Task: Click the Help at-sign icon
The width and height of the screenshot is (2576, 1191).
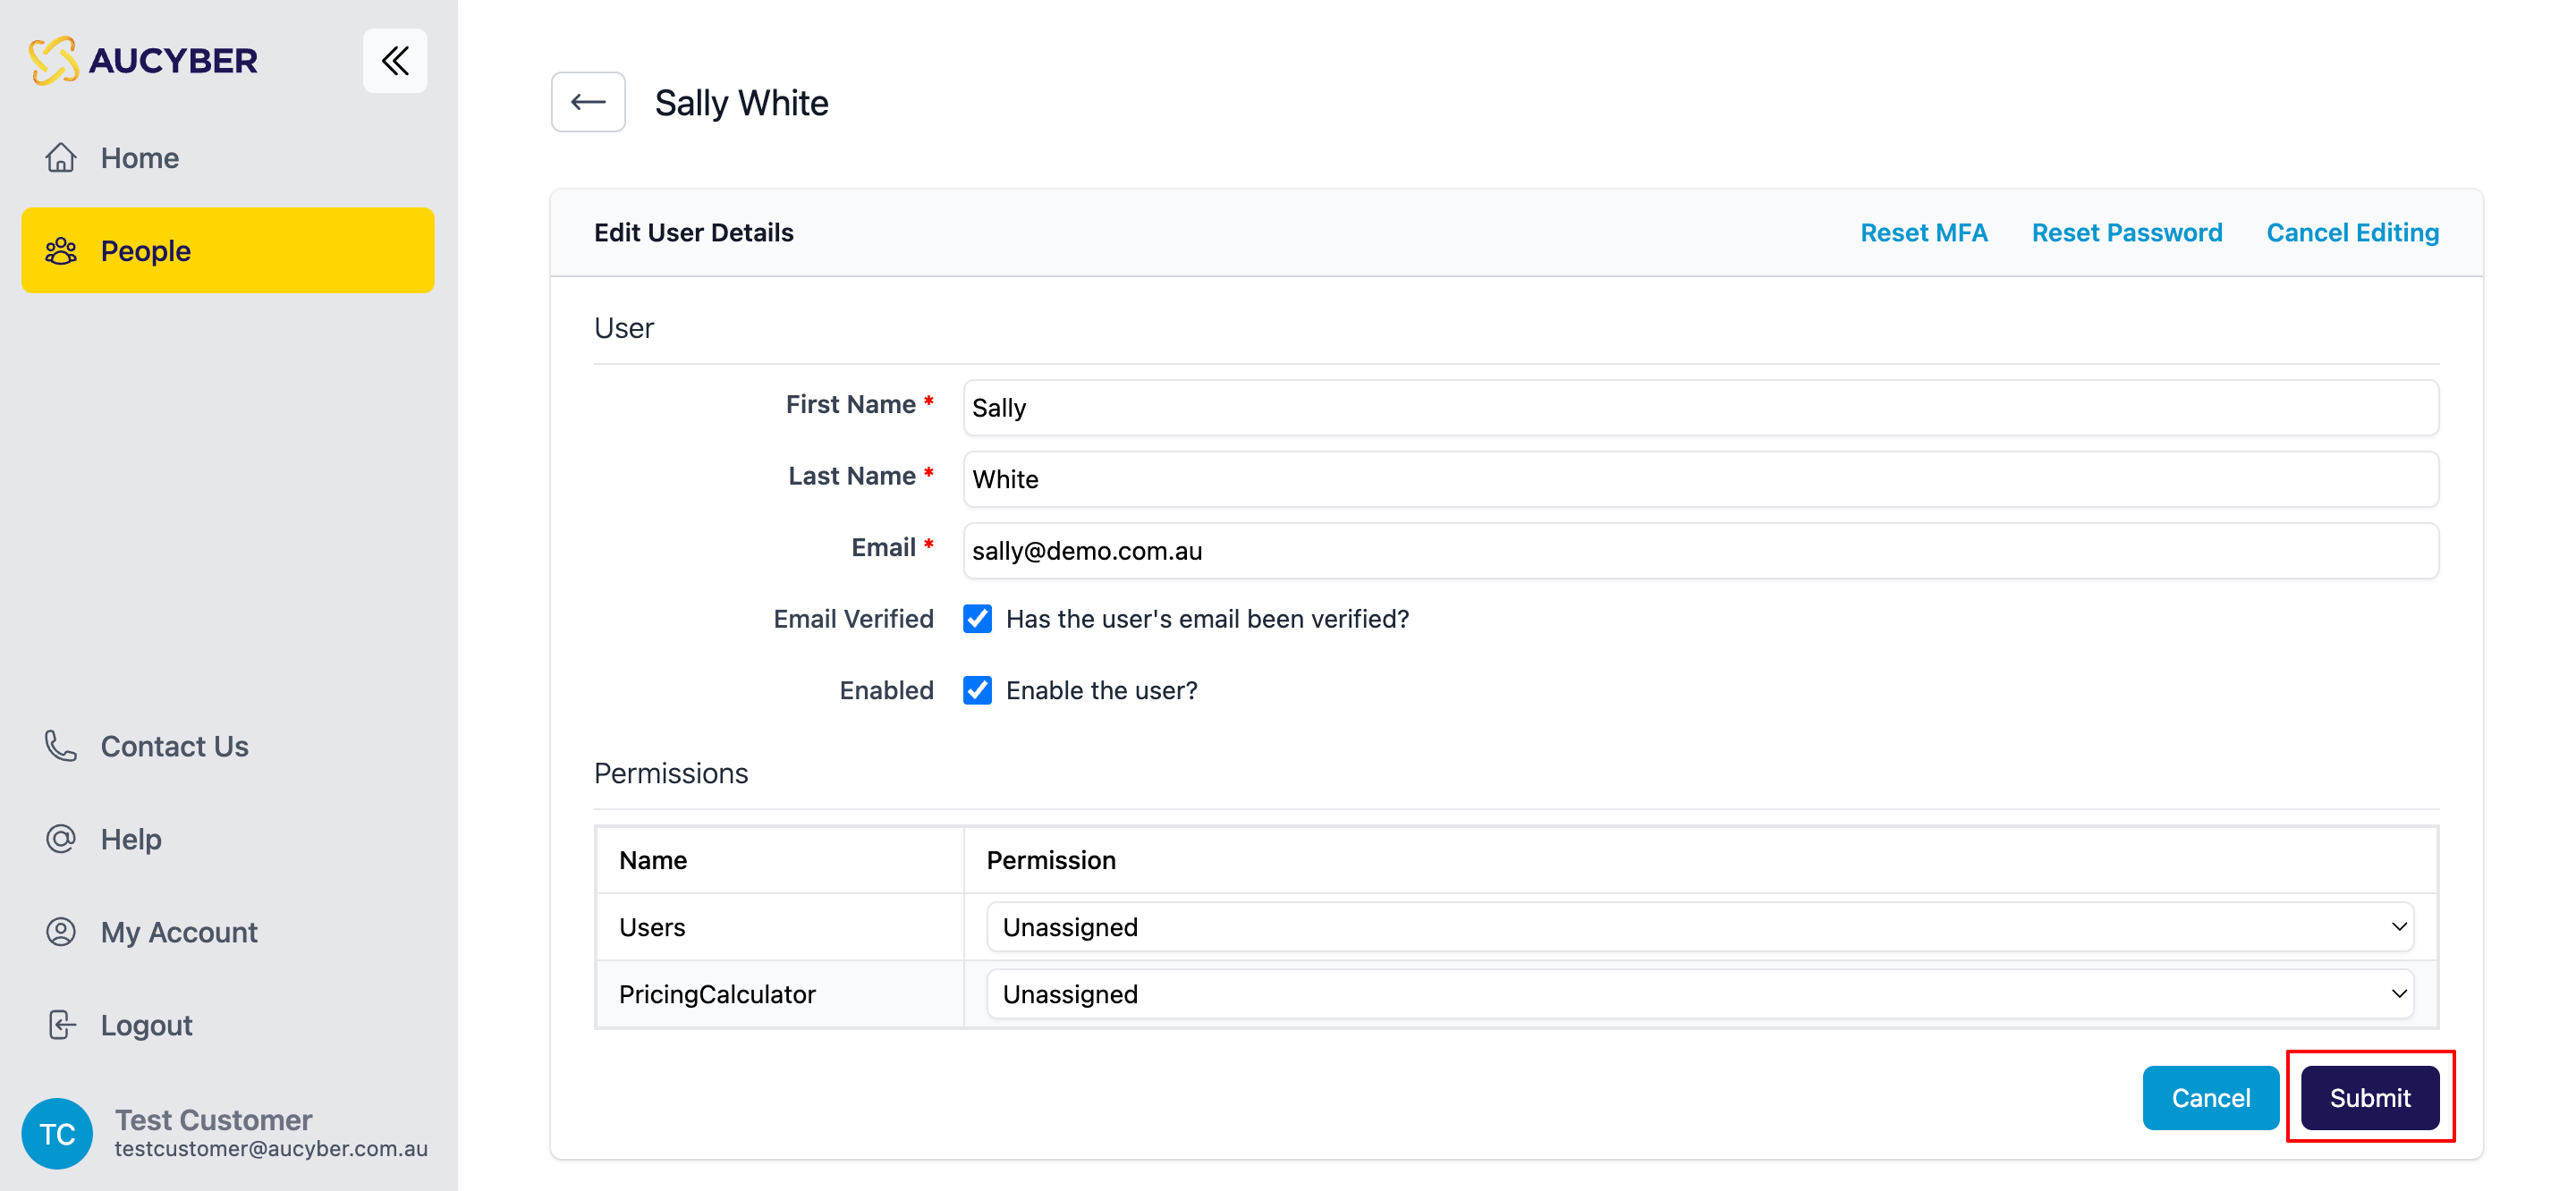Action: point(61,838)
